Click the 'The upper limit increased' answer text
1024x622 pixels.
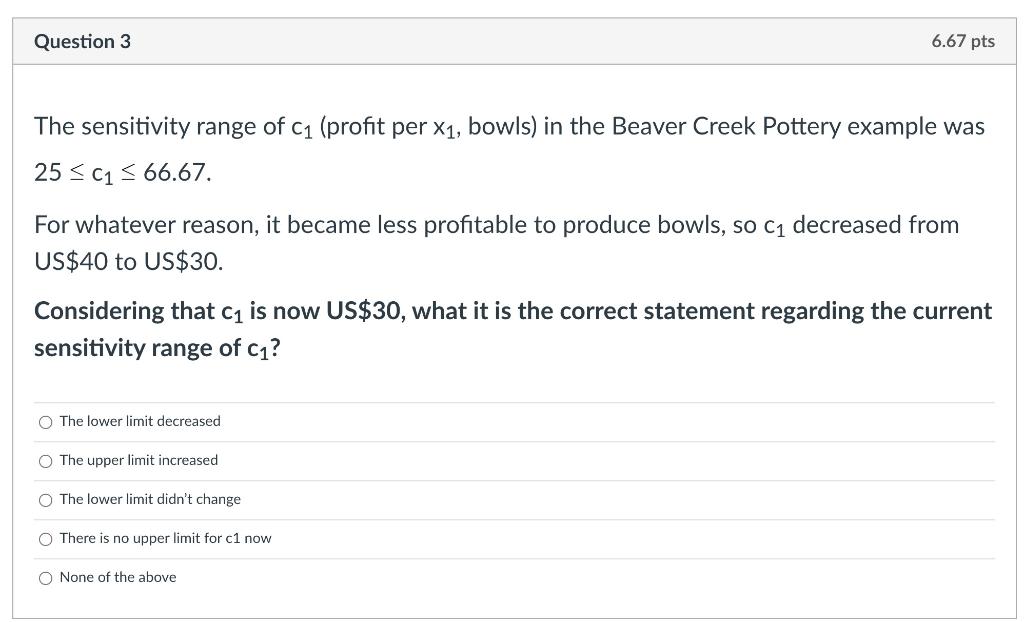tap(138, 461)
